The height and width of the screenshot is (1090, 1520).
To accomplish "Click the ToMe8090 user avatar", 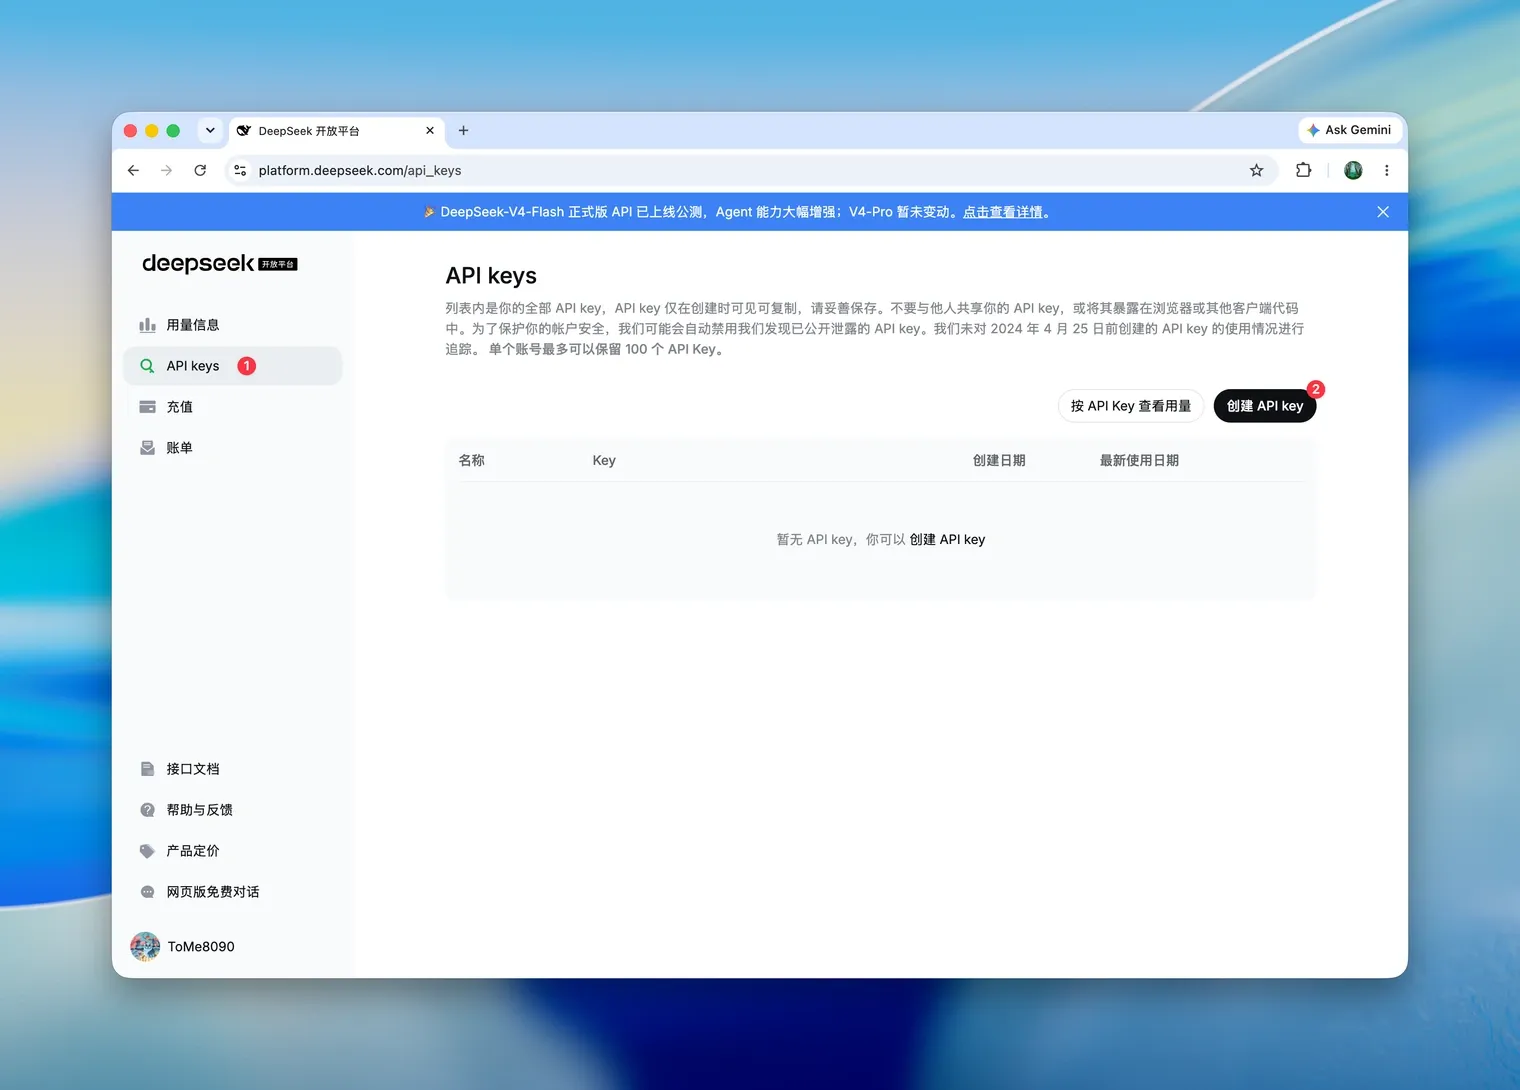I will point(145,946).
